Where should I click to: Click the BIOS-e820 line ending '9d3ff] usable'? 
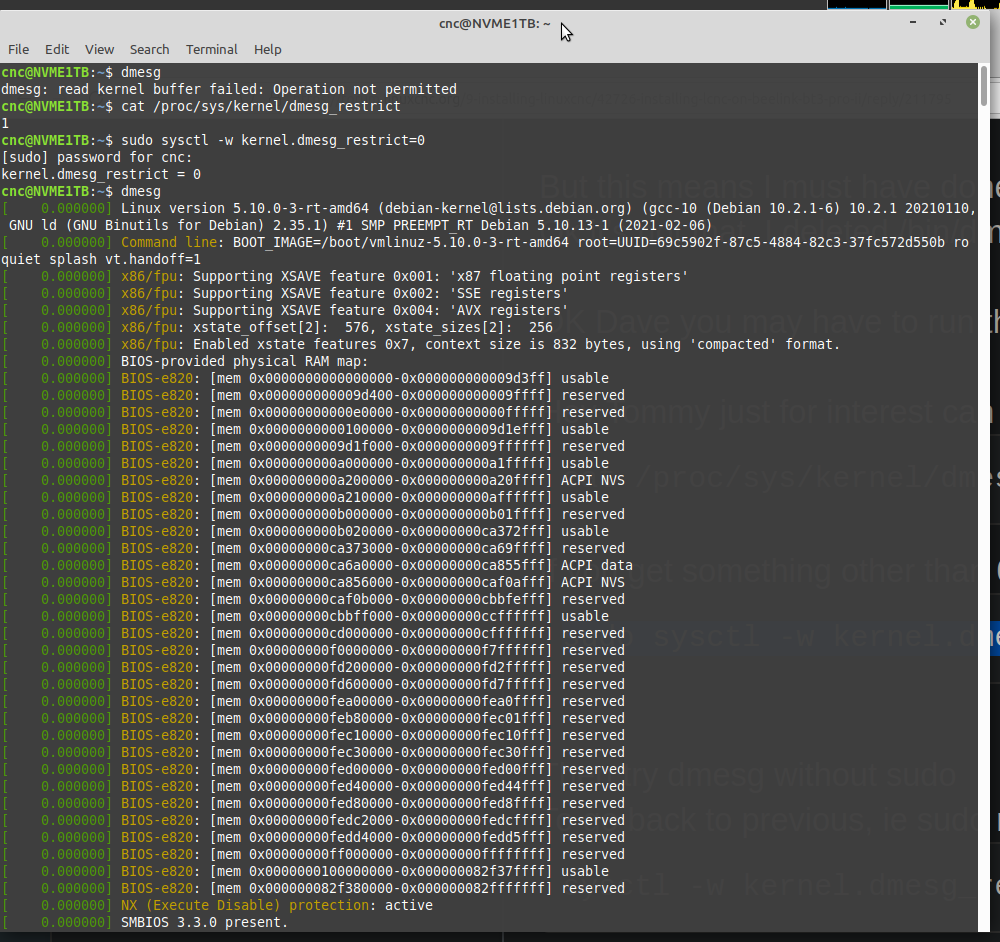click(x=305, y=378)
